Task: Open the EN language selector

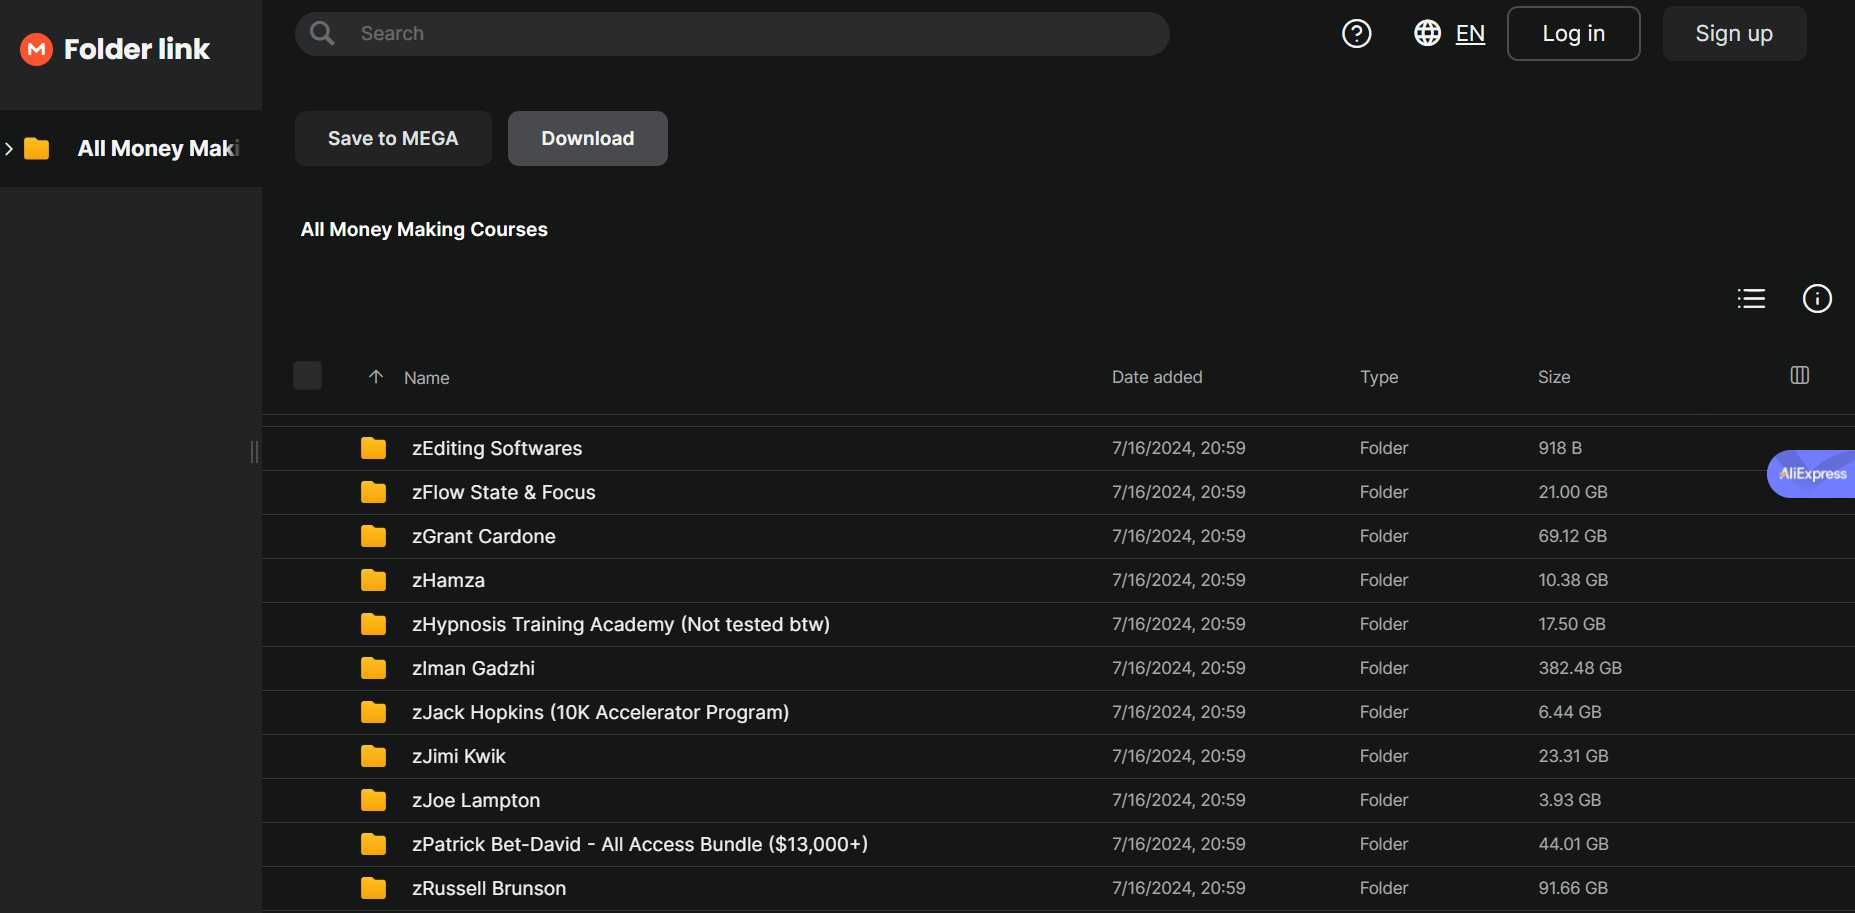Action: tap(1470, 34)
